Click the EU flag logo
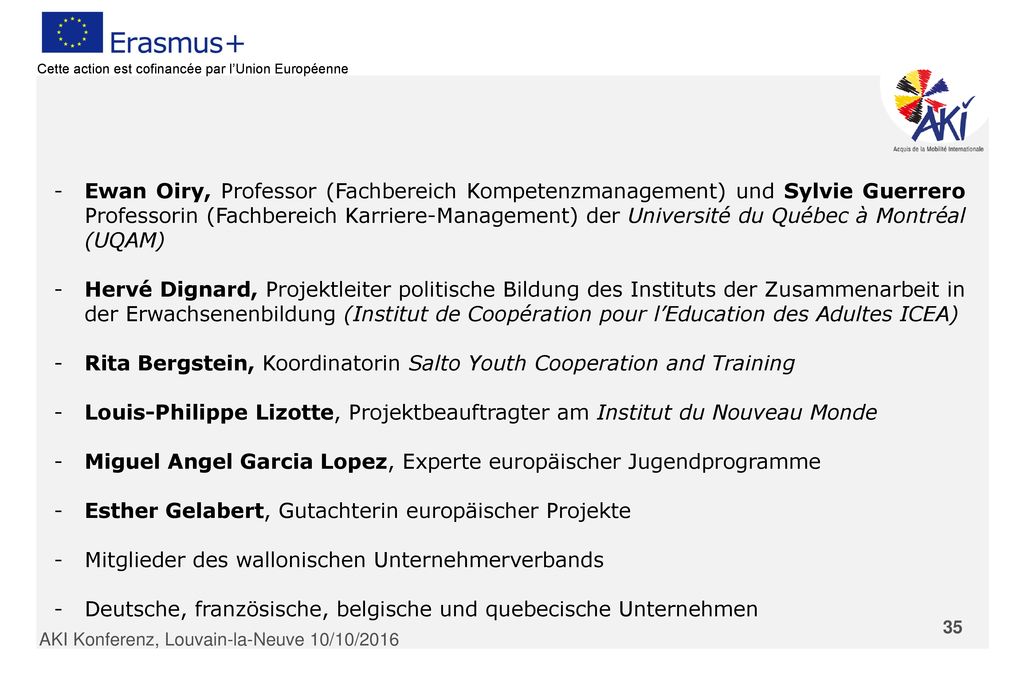The image size is (1024, 683). click(x=72, y=32)
